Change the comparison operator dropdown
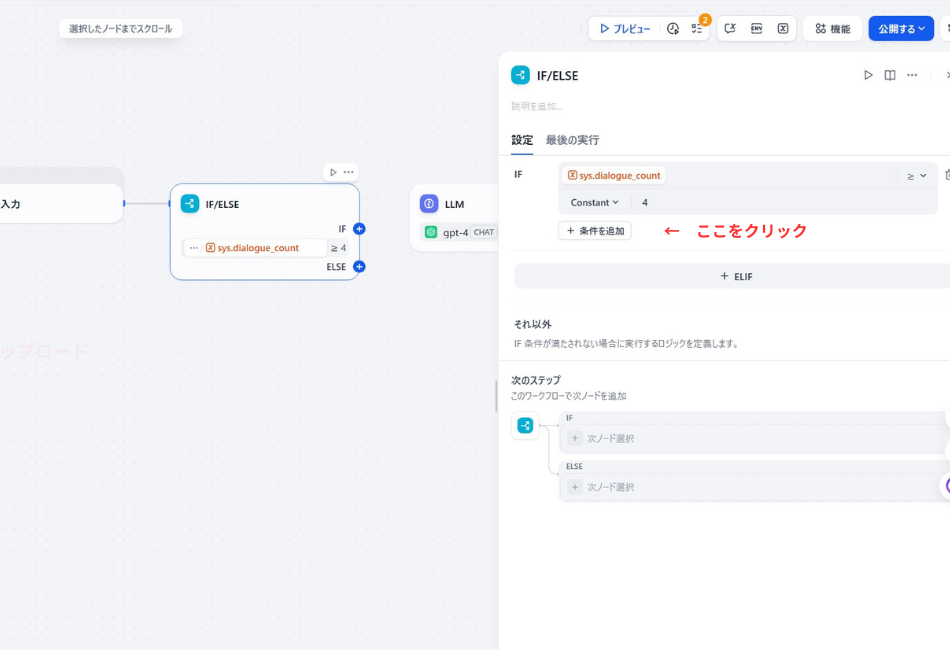This screenshot has height=650, width=950. pos(916,174)
